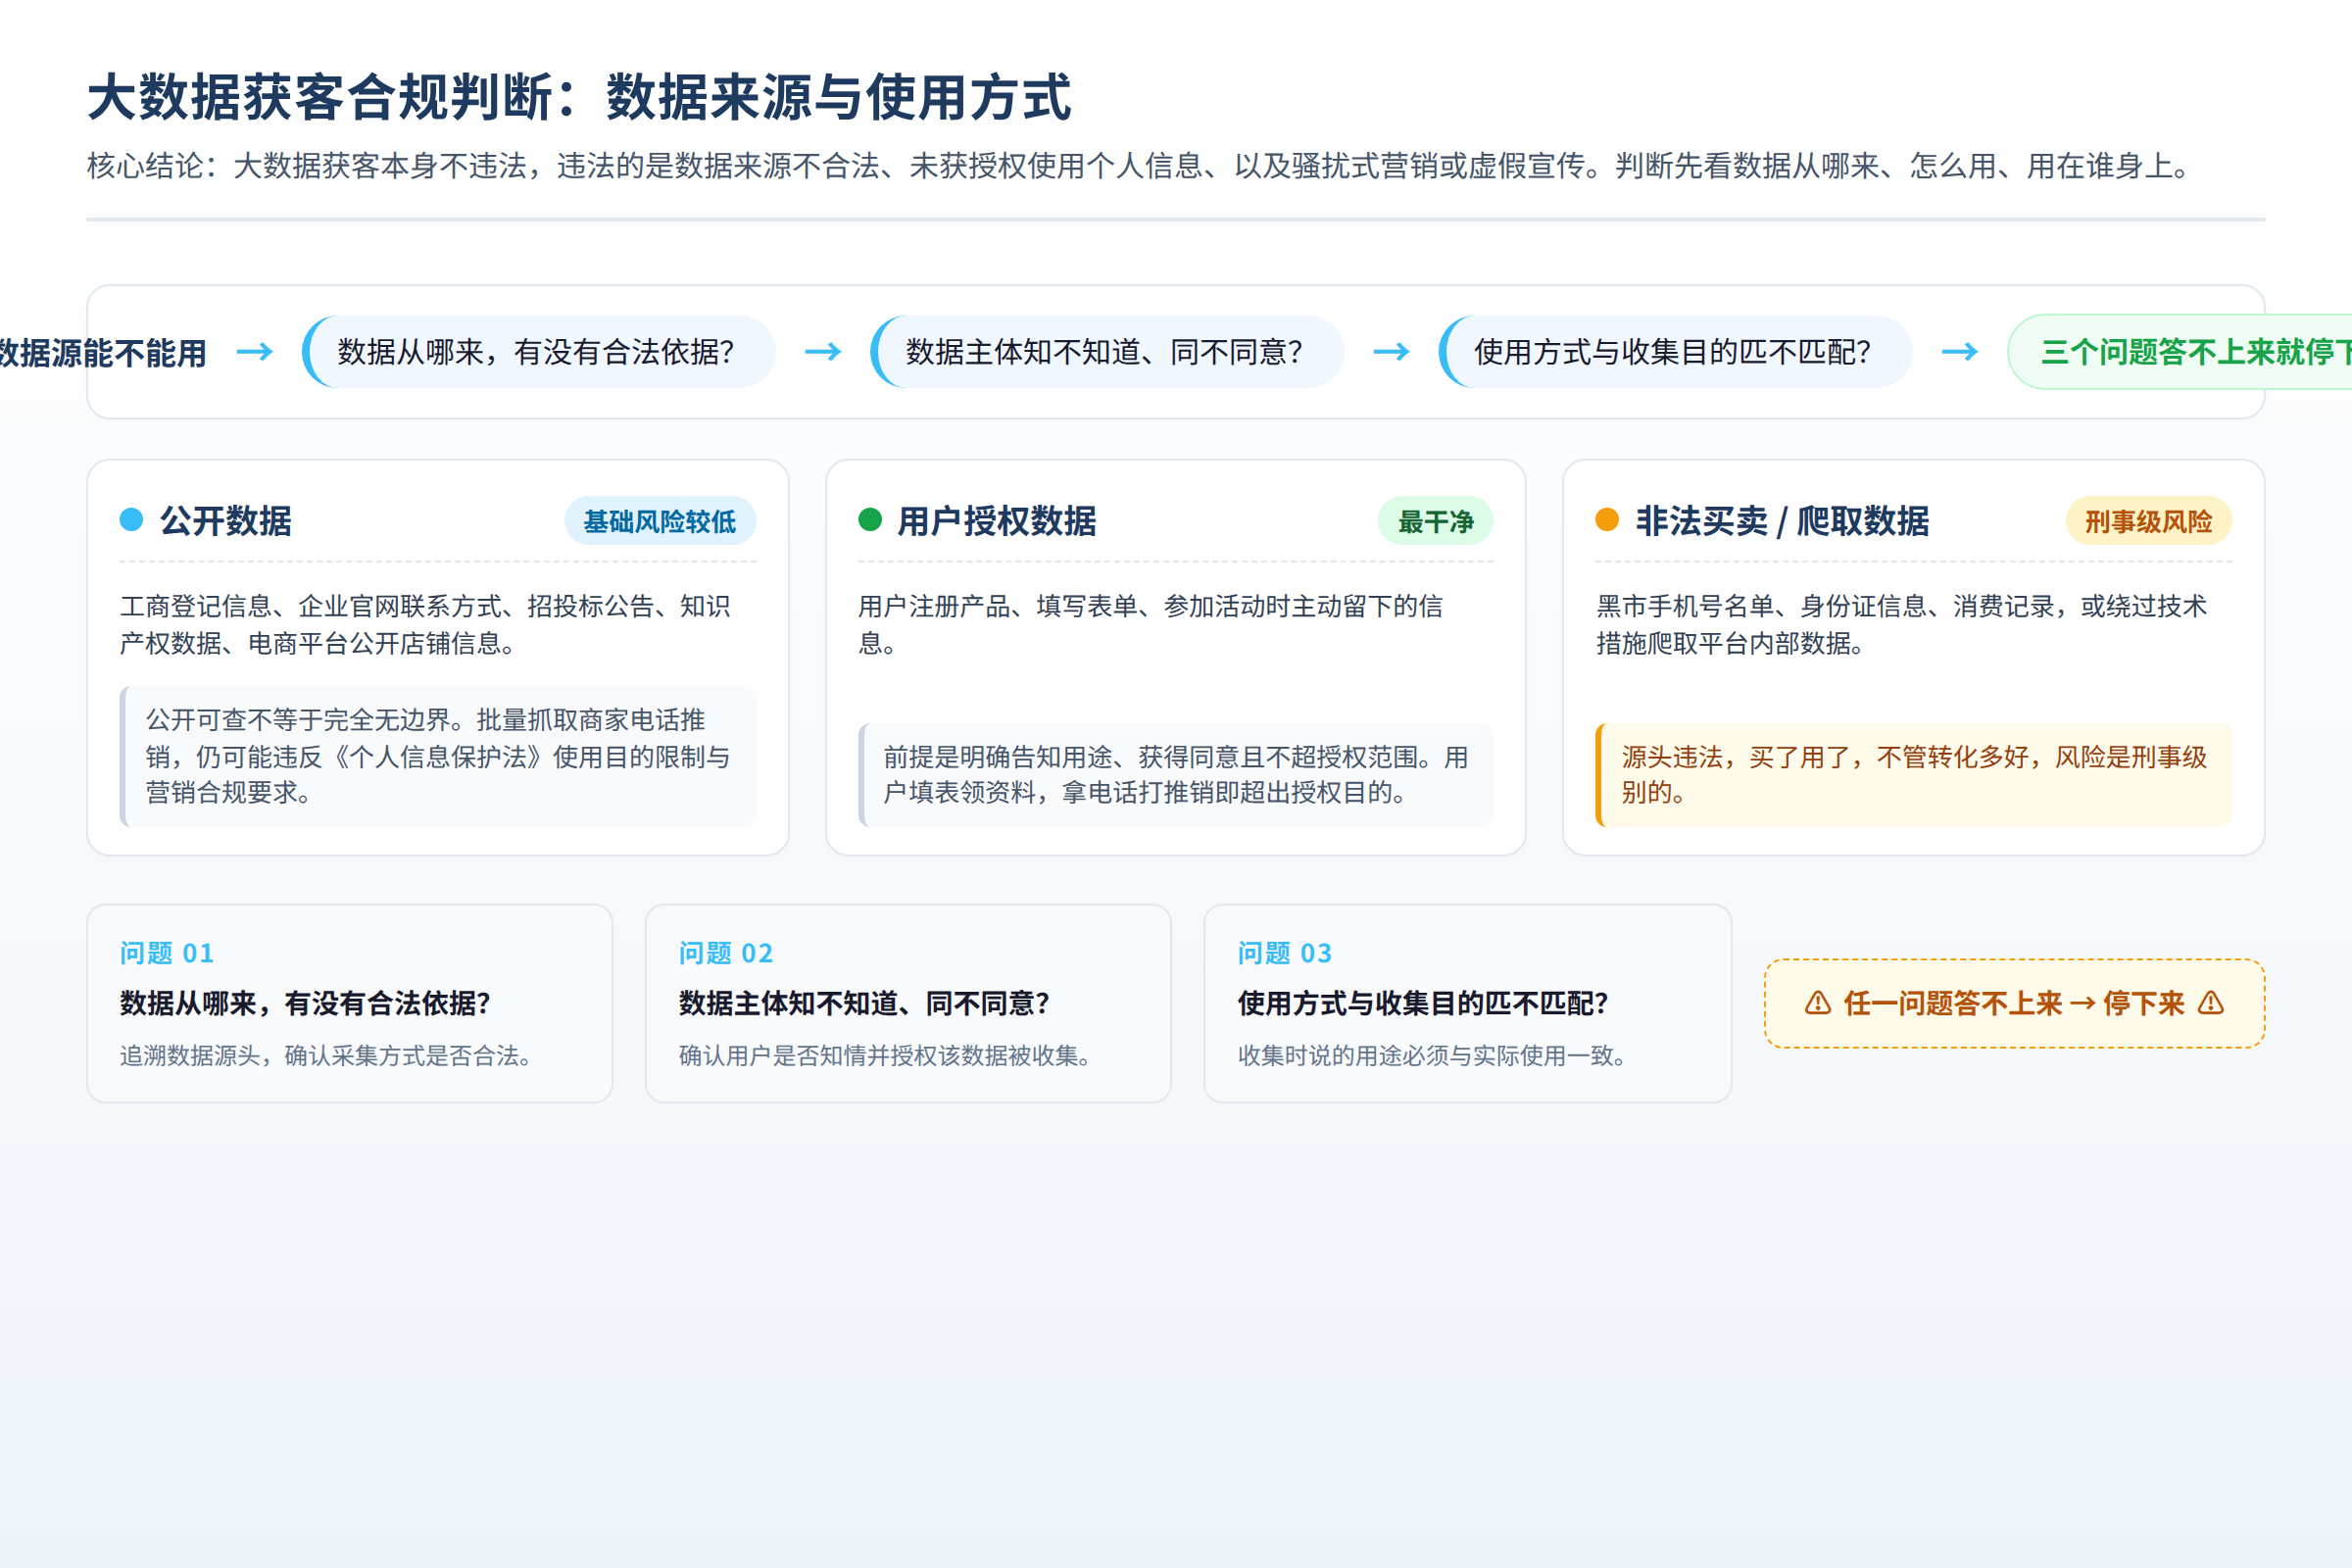Click the arrow after 数据主体知不知道 pill
This screenshot has width=2352, height=1568.
1391,352
